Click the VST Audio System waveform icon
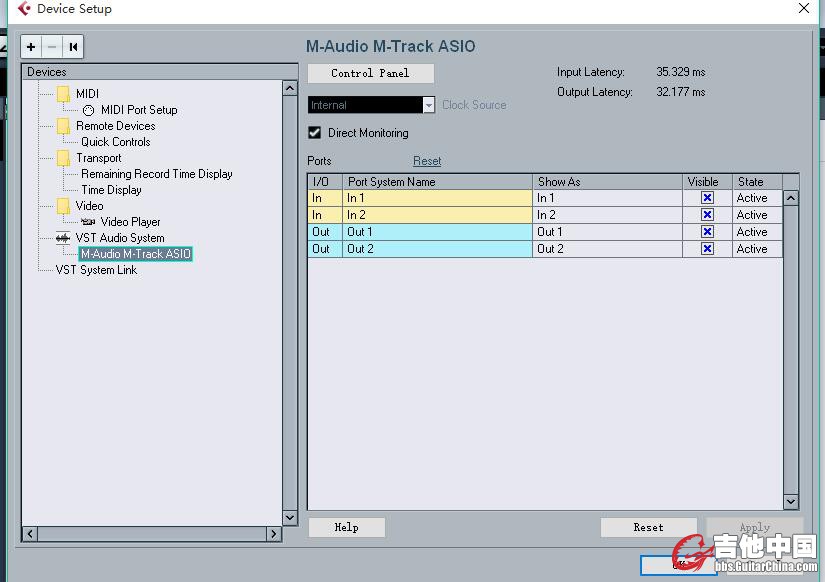This screenshot has width=825, height=582. (x=63, y=238)
